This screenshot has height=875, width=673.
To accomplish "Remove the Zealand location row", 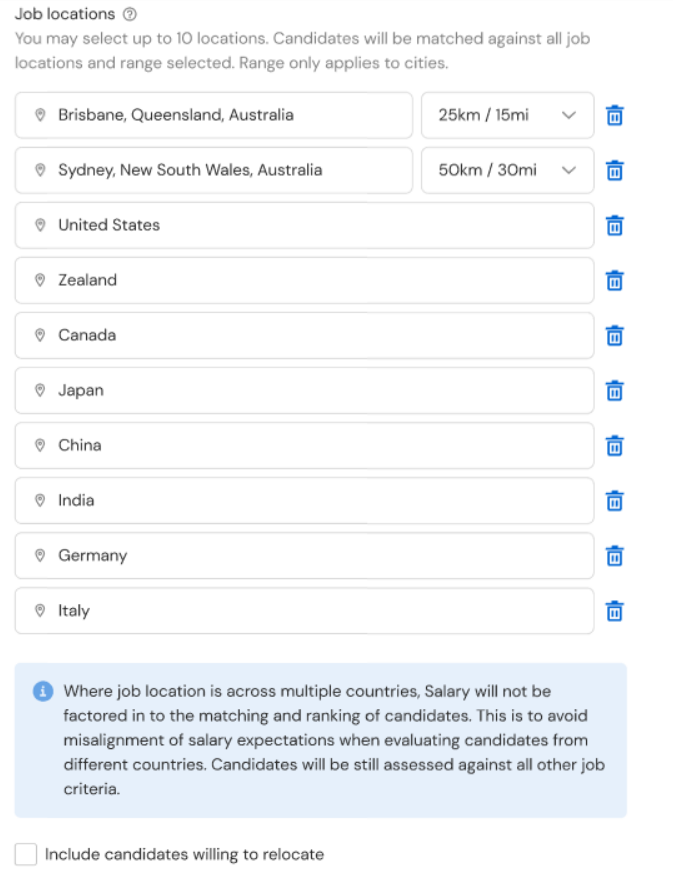I will click(614, 281).
